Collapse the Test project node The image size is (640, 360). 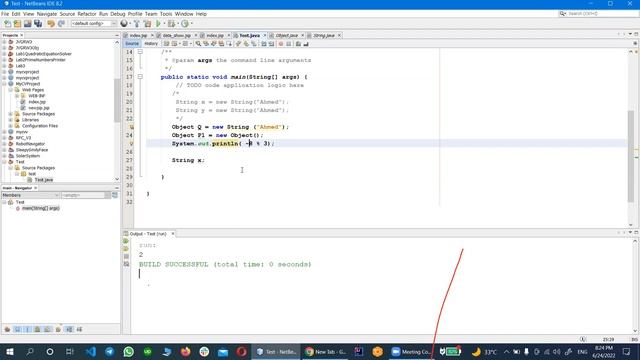4,162
